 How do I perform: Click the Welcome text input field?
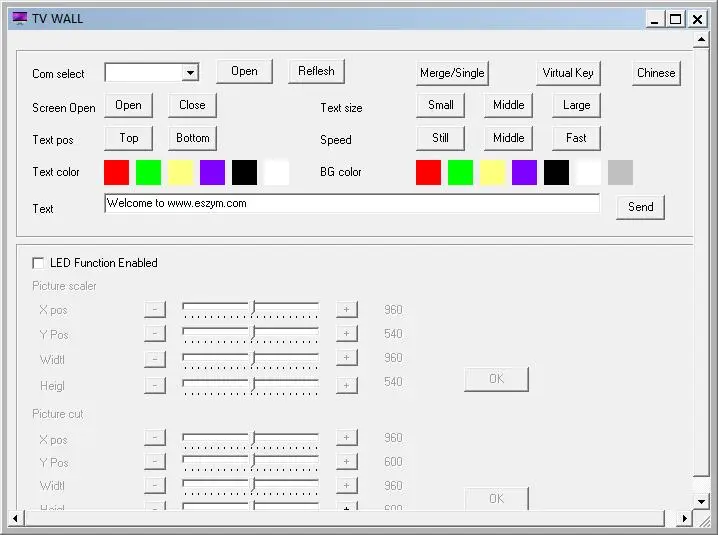(x=352, y=203)
